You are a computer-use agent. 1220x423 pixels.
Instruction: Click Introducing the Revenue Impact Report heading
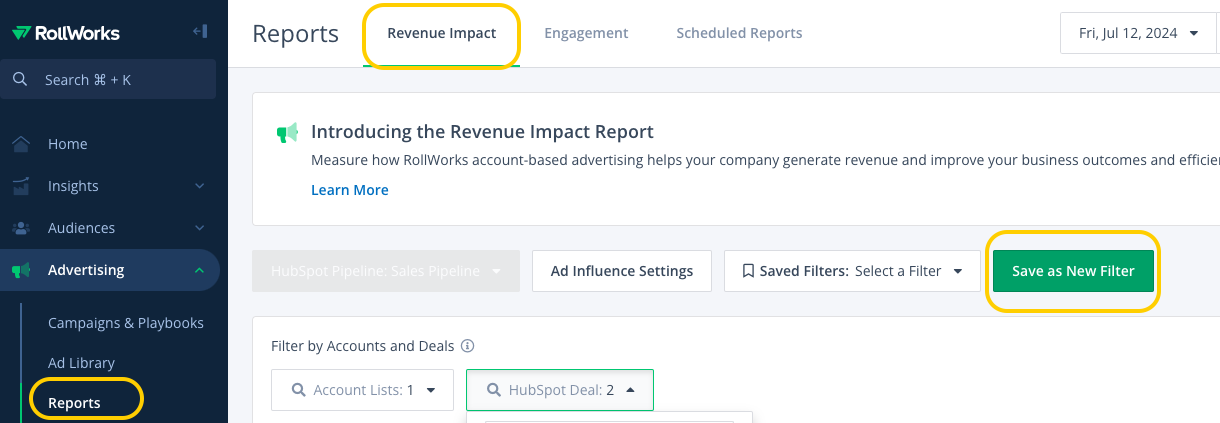[x=482, y=131]
